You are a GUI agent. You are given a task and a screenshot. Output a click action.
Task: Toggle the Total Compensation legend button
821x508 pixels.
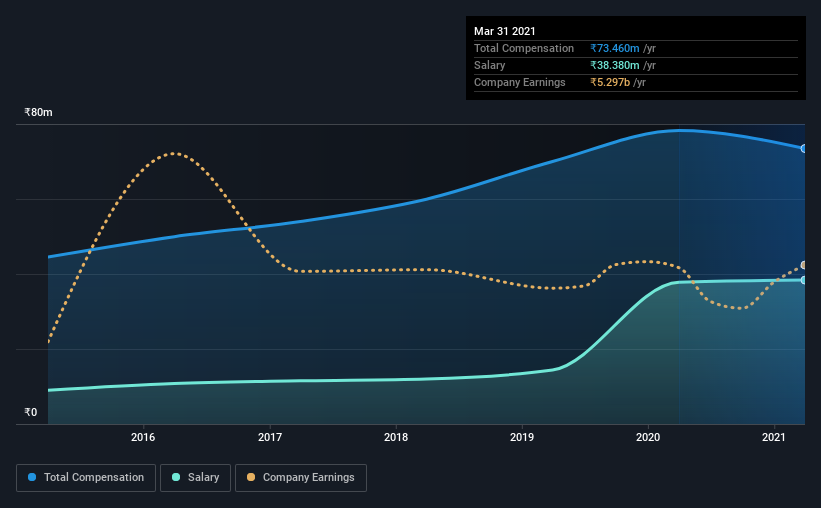[86, 478]
